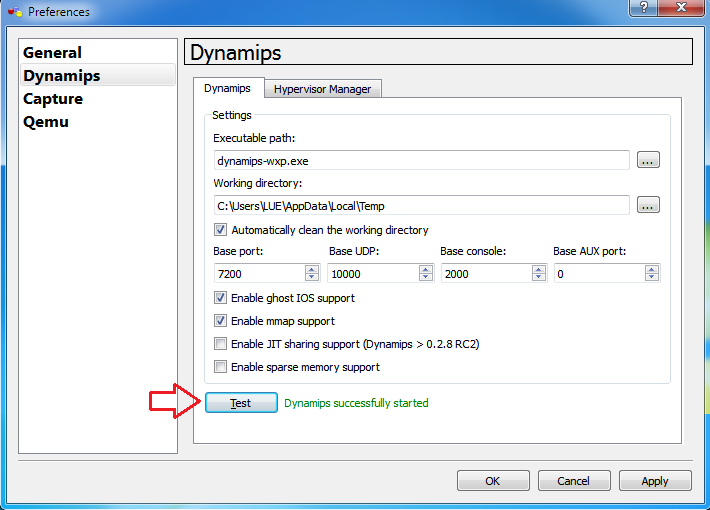Disable mmap support checkbox
710x510 pixels.
[221, 321]
